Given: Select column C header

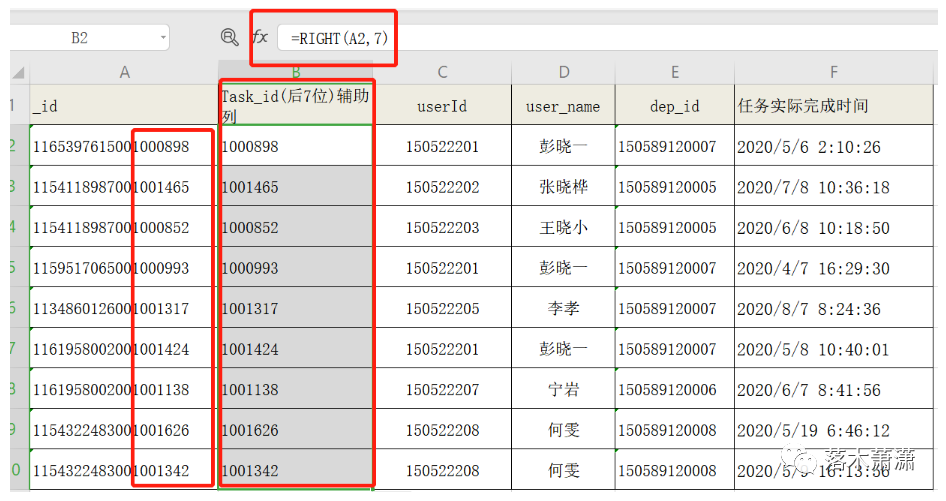Looking at the screenshot, I should tap(442, 72).
